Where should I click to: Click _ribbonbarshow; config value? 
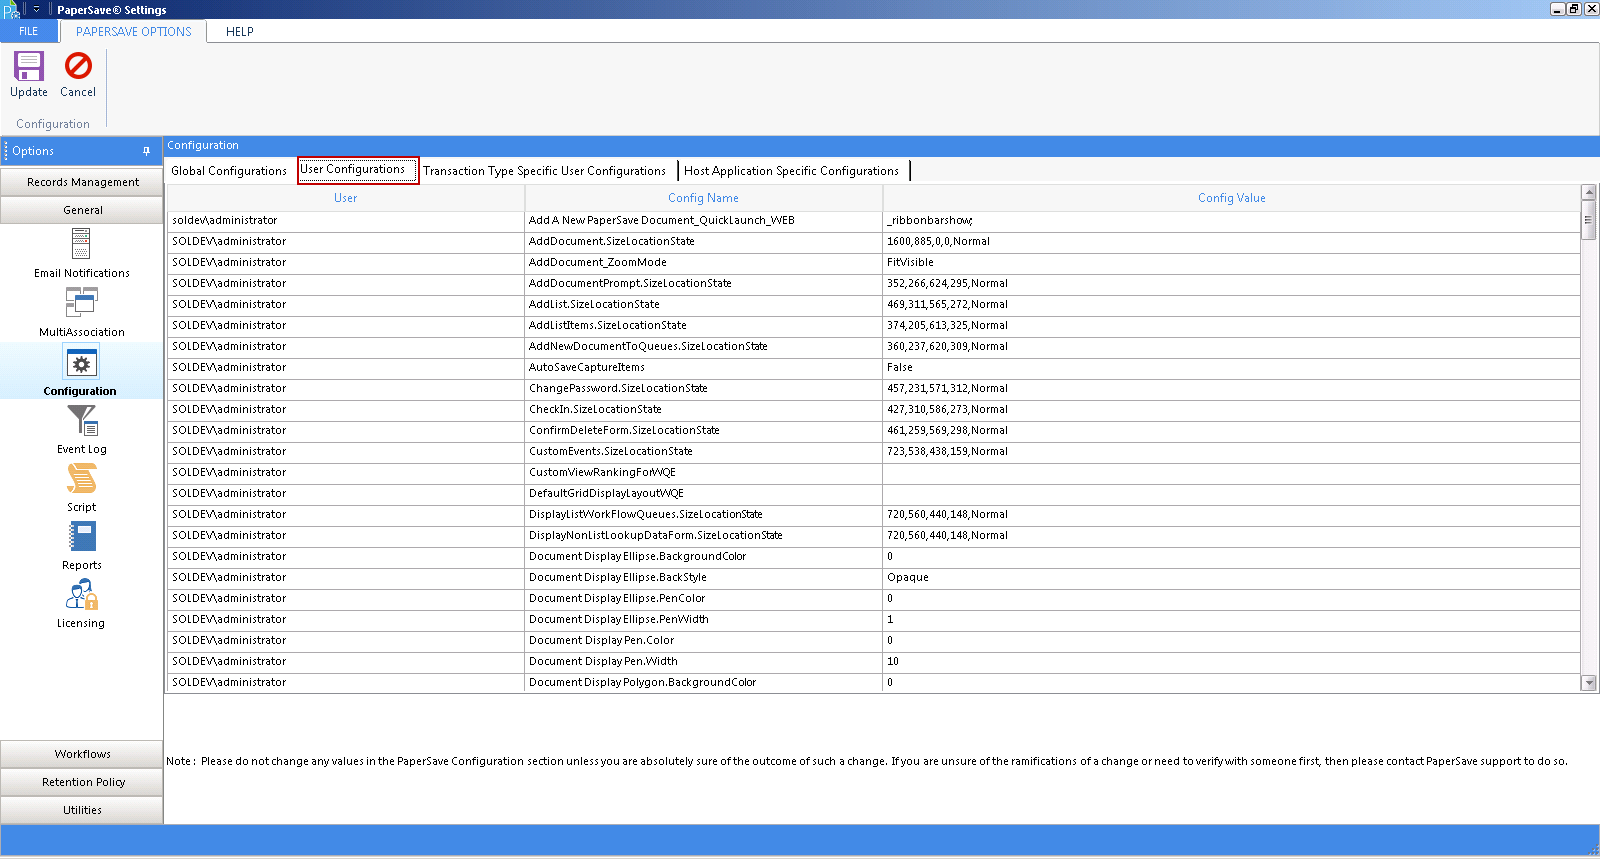pyautogui.click(x=1231, y=221)
